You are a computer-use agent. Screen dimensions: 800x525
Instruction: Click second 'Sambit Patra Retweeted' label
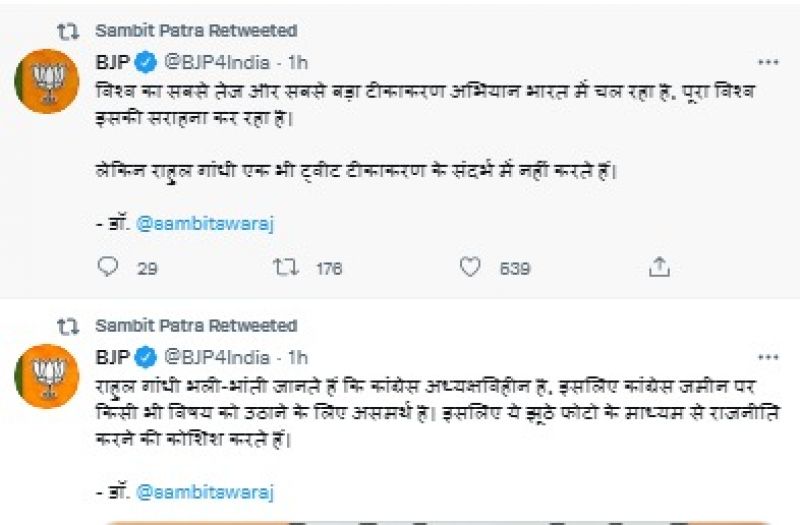pyautogui.click(x=196, y=326)
